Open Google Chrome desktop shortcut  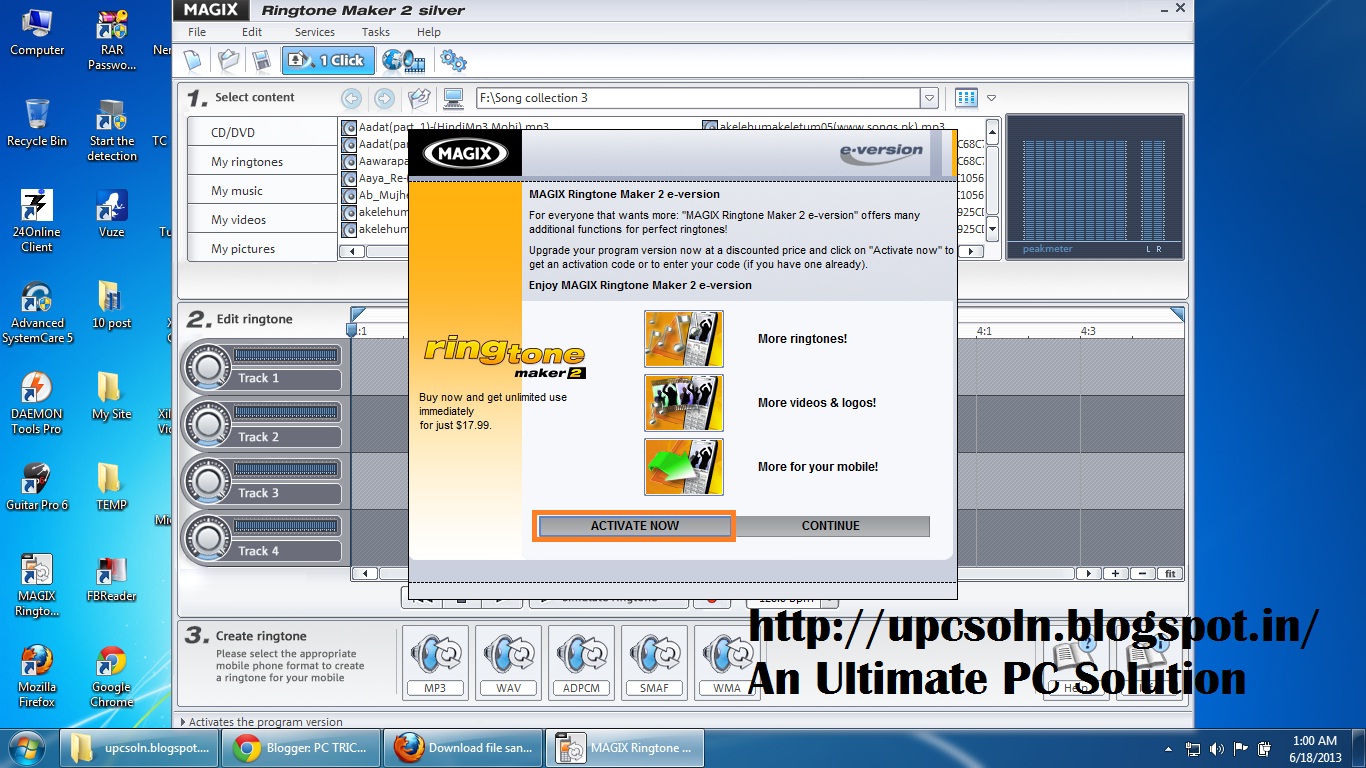pyautogui.click(x=111, y=677)
